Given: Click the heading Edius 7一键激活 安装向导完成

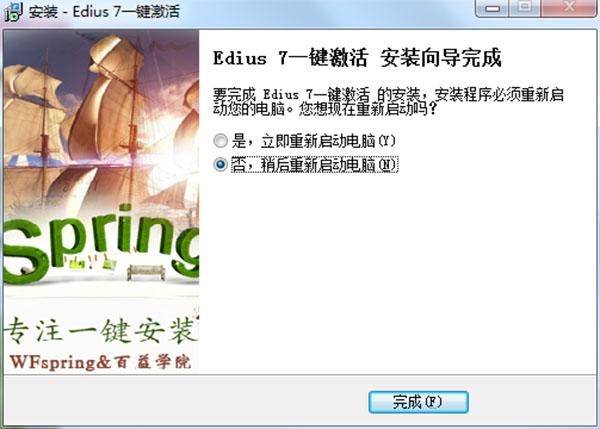Looking at the screenshot, I should [x=357, y=58].
